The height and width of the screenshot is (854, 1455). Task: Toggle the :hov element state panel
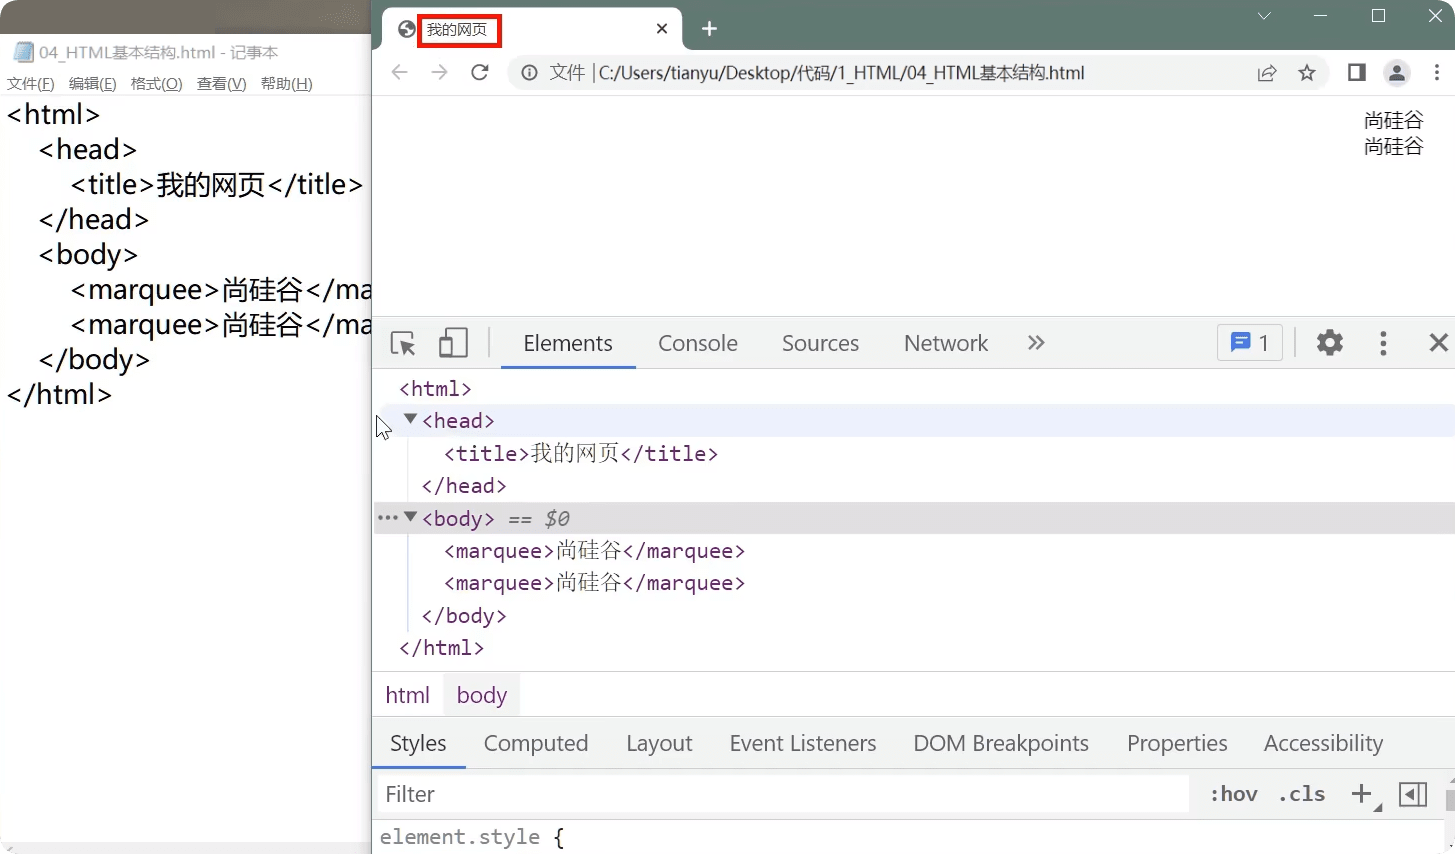(1233, 794)
